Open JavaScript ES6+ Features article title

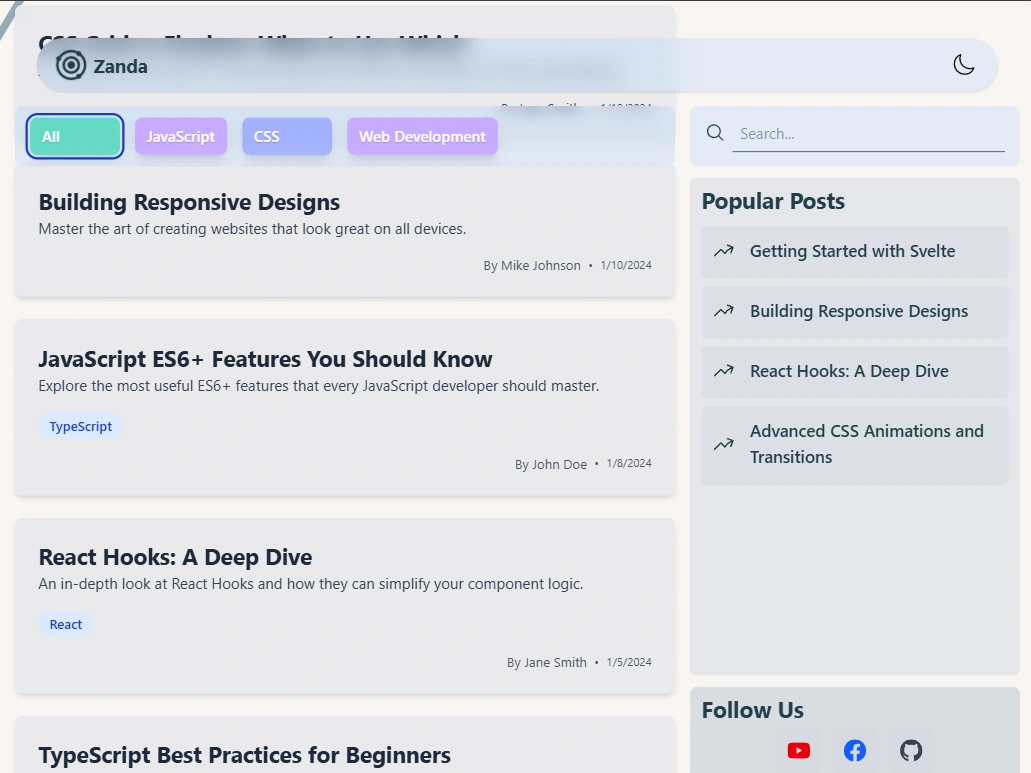click(265, 359)
